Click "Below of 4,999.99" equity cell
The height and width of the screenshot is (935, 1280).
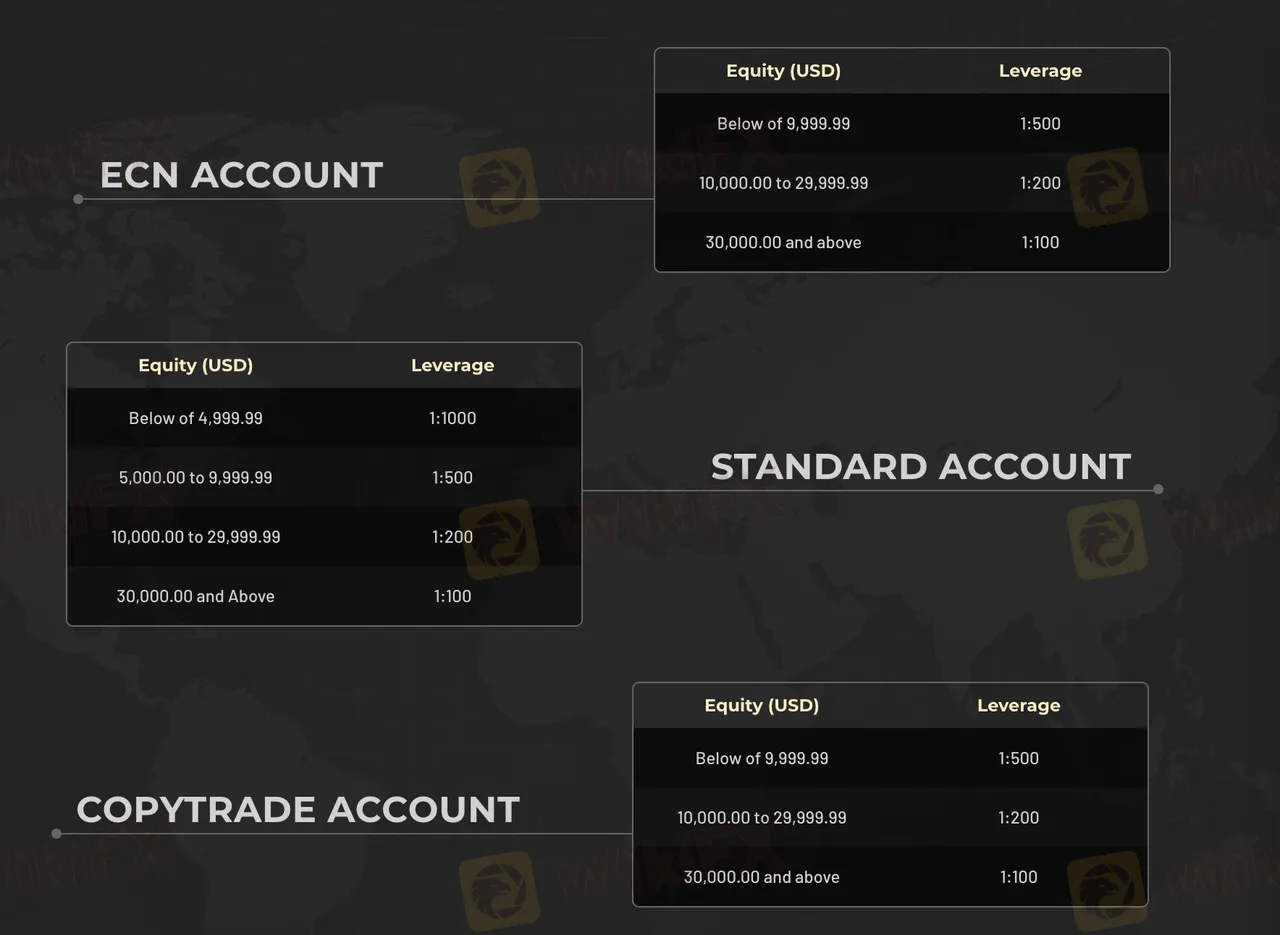coord(195,418)
